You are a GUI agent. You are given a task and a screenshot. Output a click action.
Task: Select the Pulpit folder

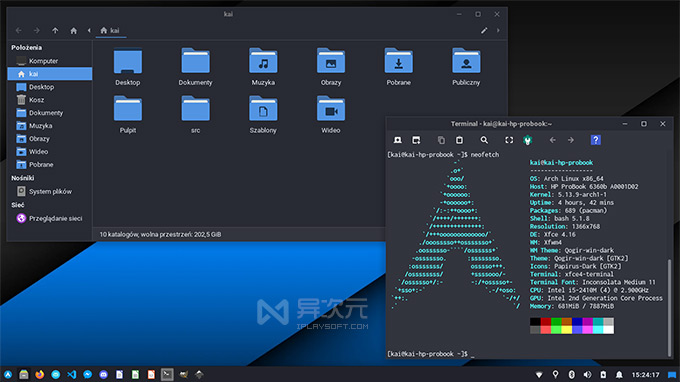click(128, 114)
